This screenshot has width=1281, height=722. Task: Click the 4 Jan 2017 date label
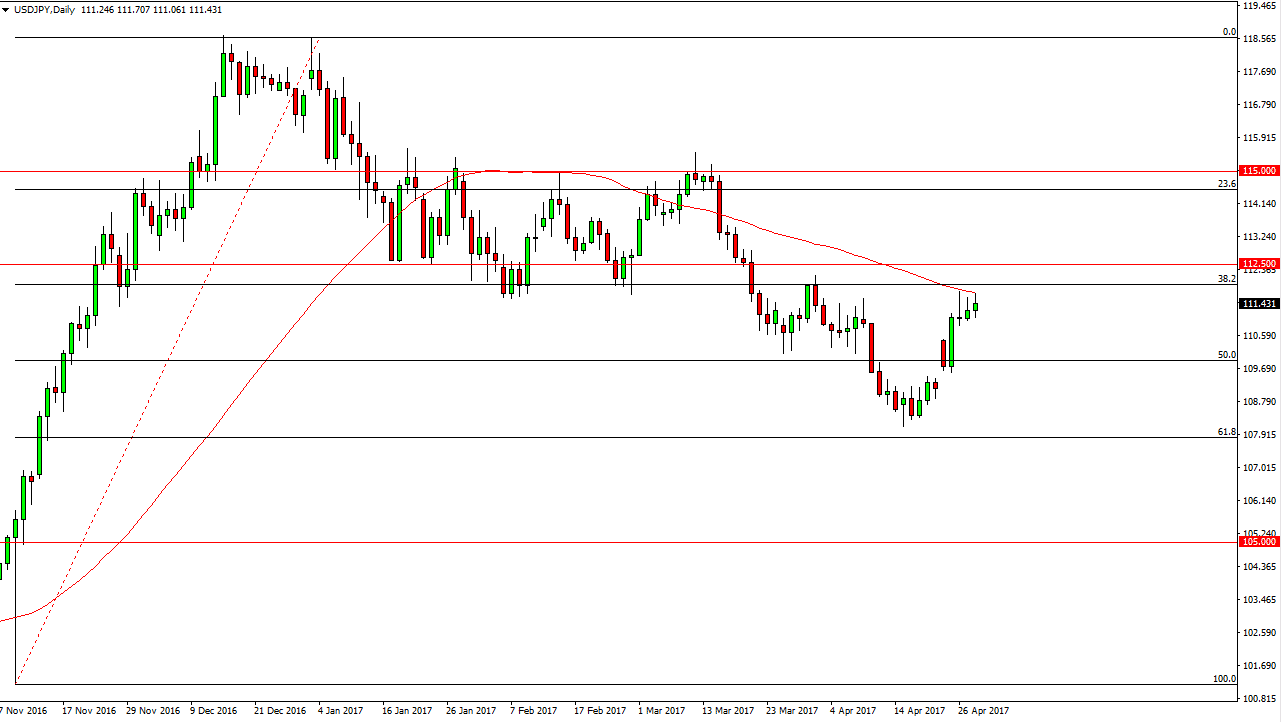point(340,711)
